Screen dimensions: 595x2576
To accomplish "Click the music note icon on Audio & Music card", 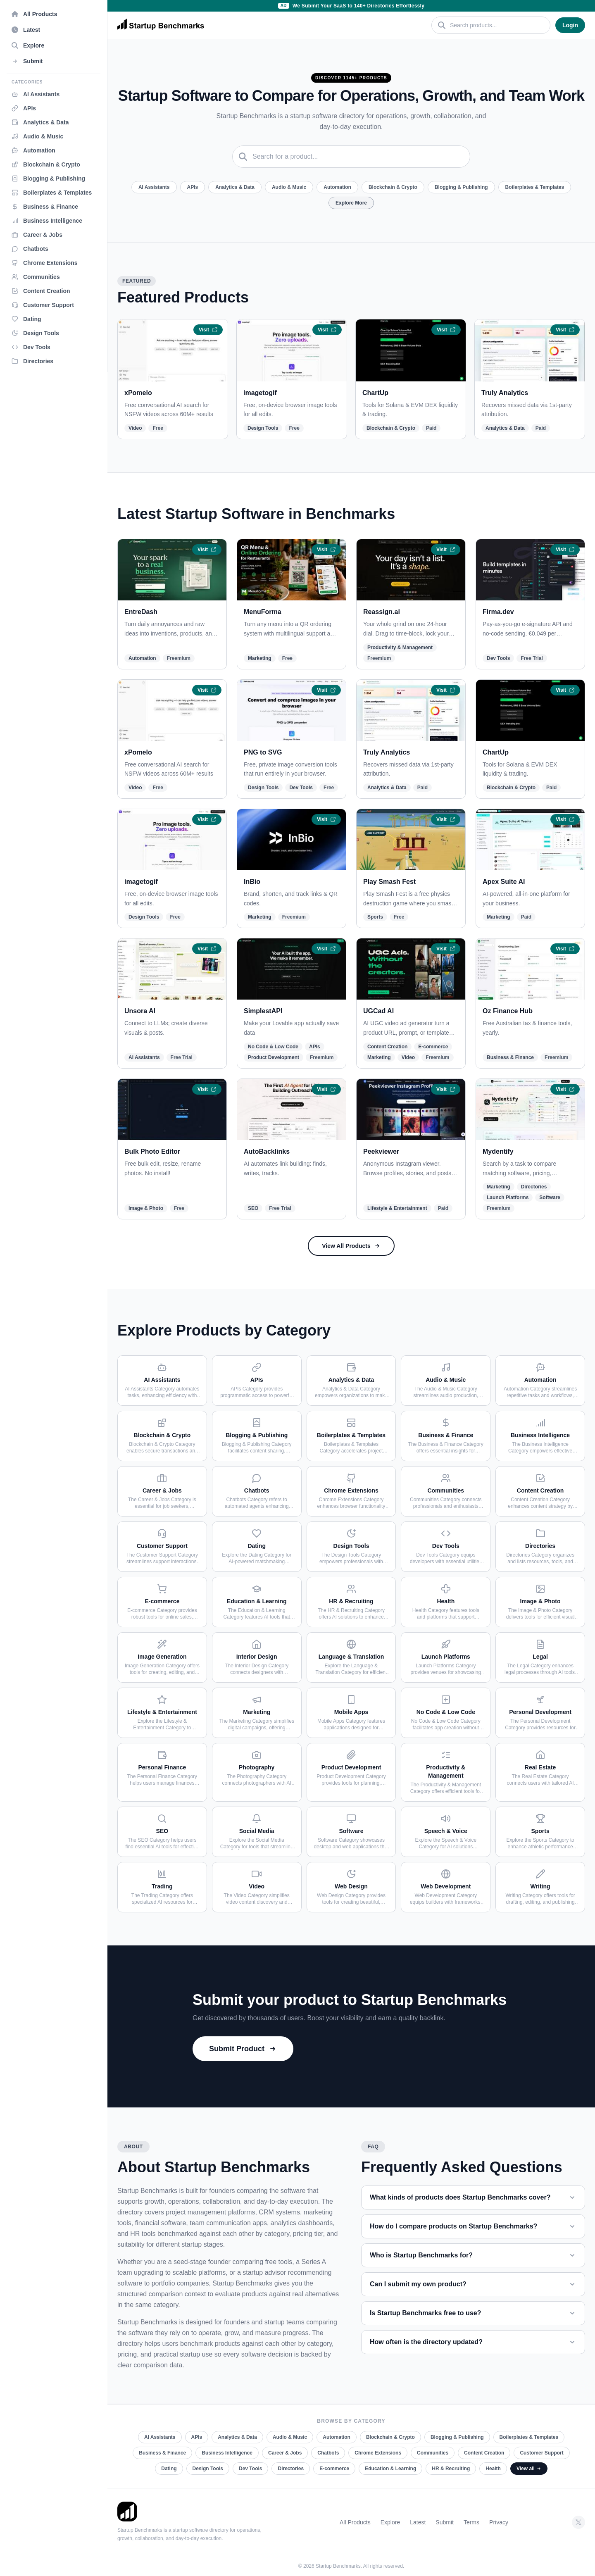I will tap(446, 1367).
